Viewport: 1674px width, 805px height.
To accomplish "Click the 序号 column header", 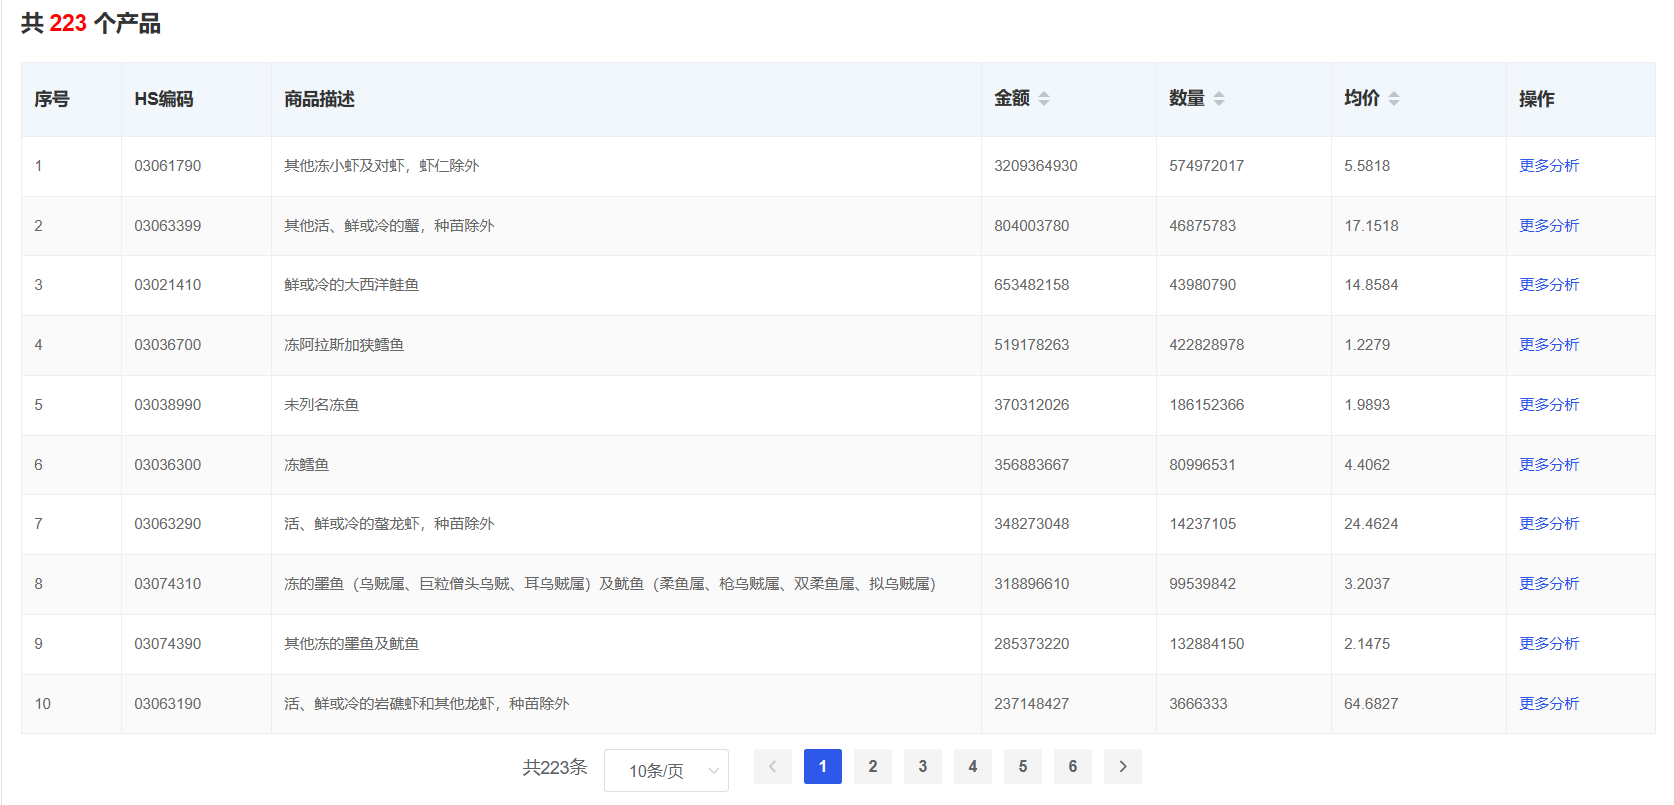I will 52,99.
